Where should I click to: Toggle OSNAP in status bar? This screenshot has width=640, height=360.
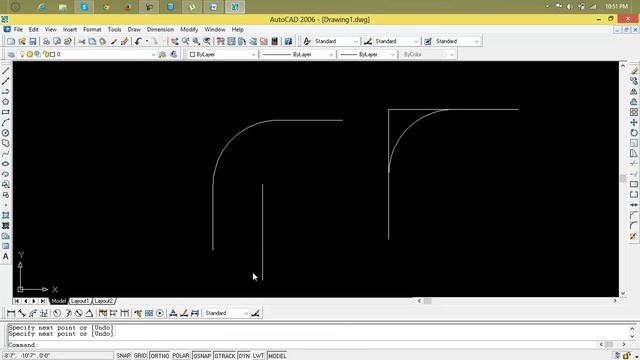[x=202, y=356]
